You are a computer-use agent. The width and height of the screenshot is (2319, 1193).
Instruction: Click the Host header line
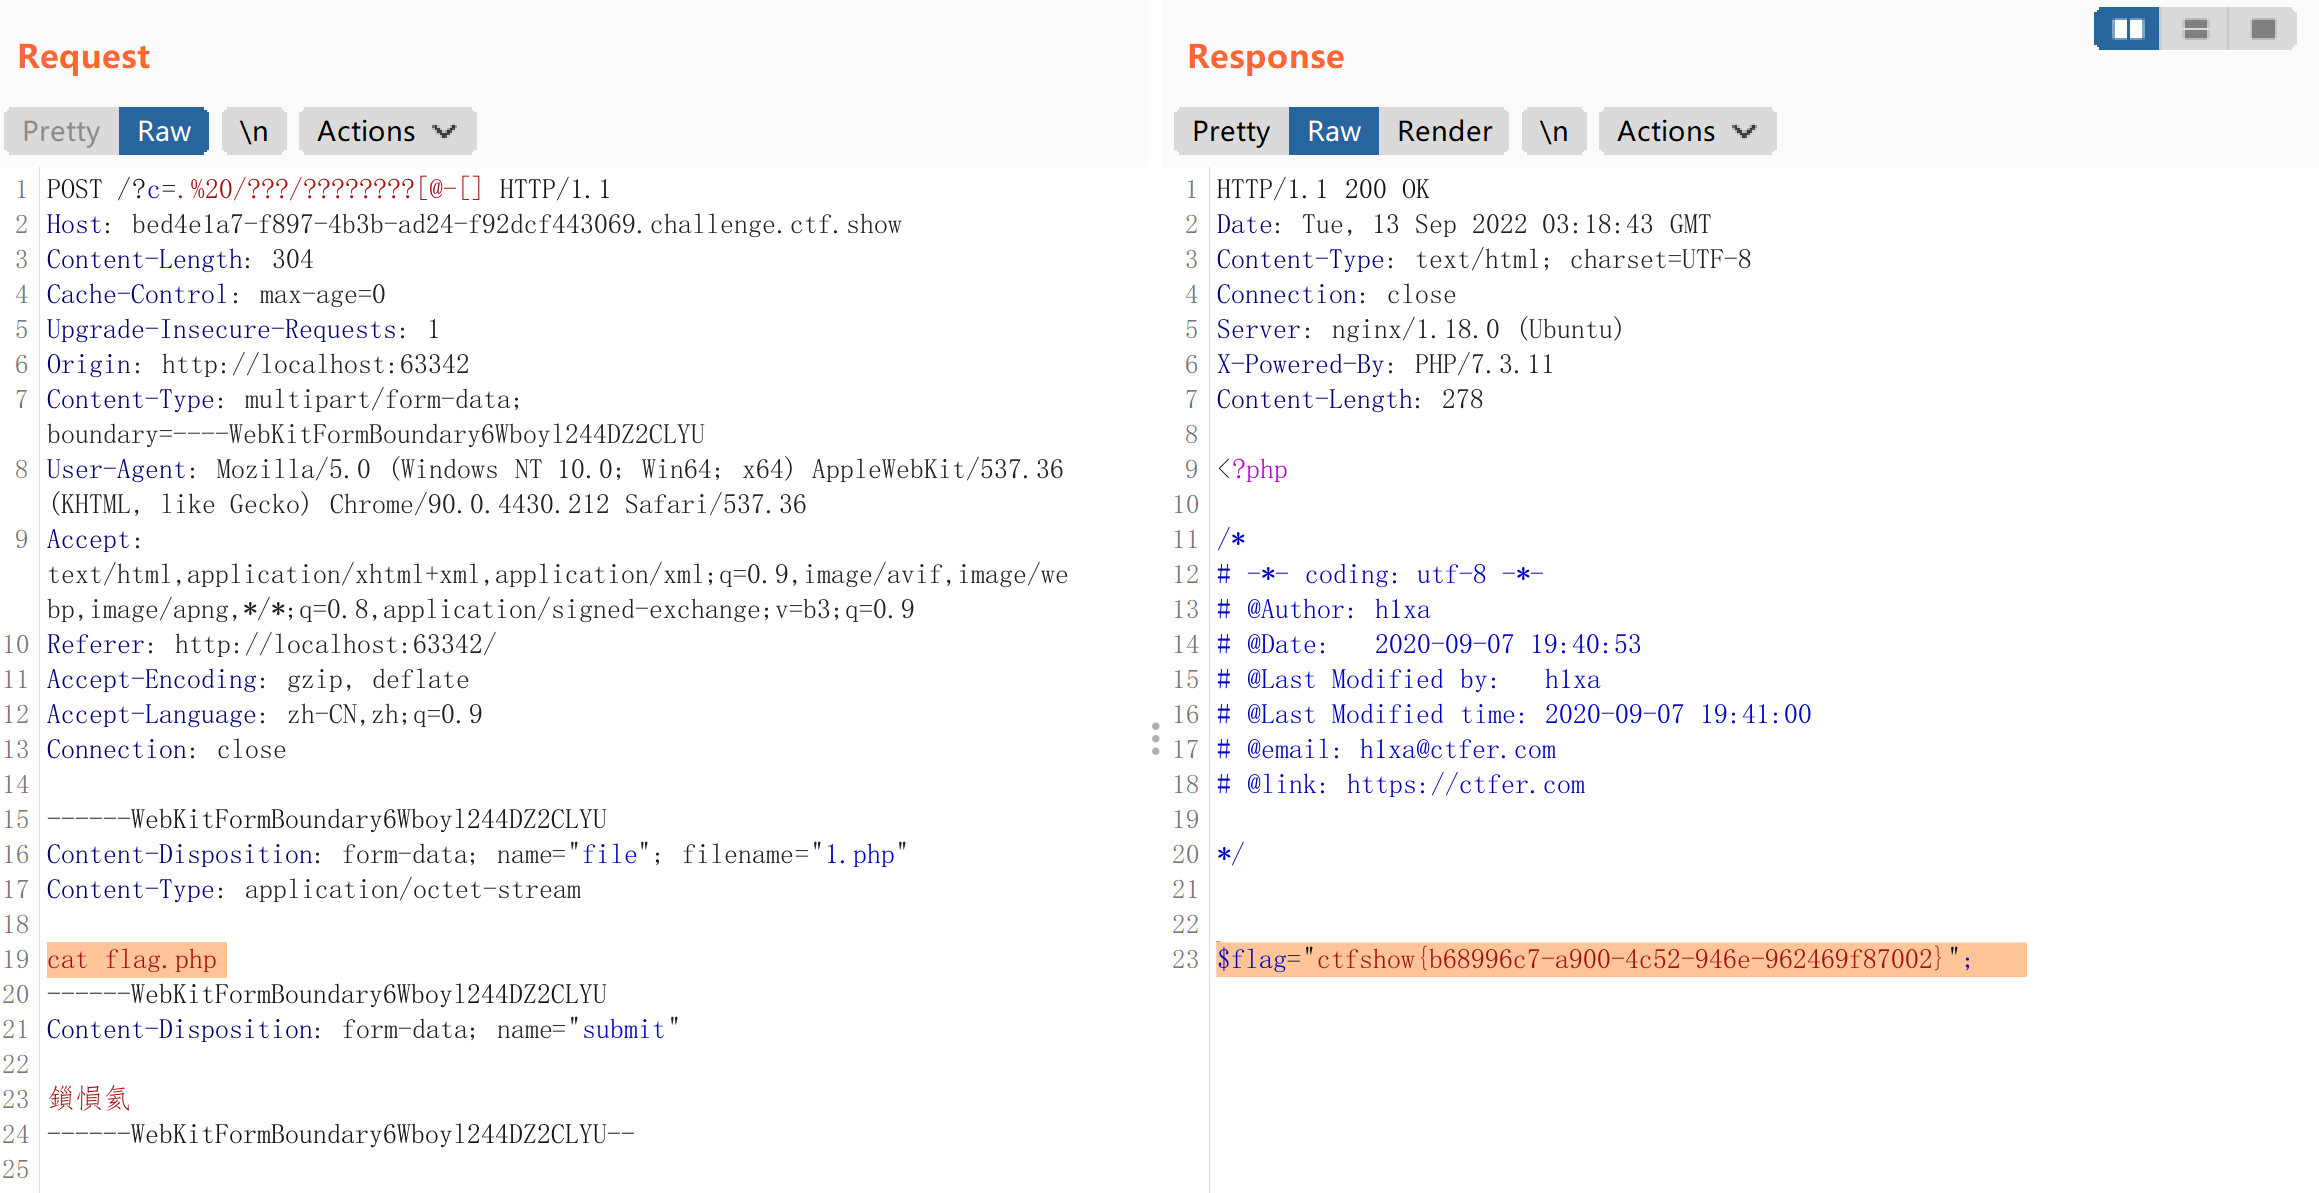pos(474,224)
